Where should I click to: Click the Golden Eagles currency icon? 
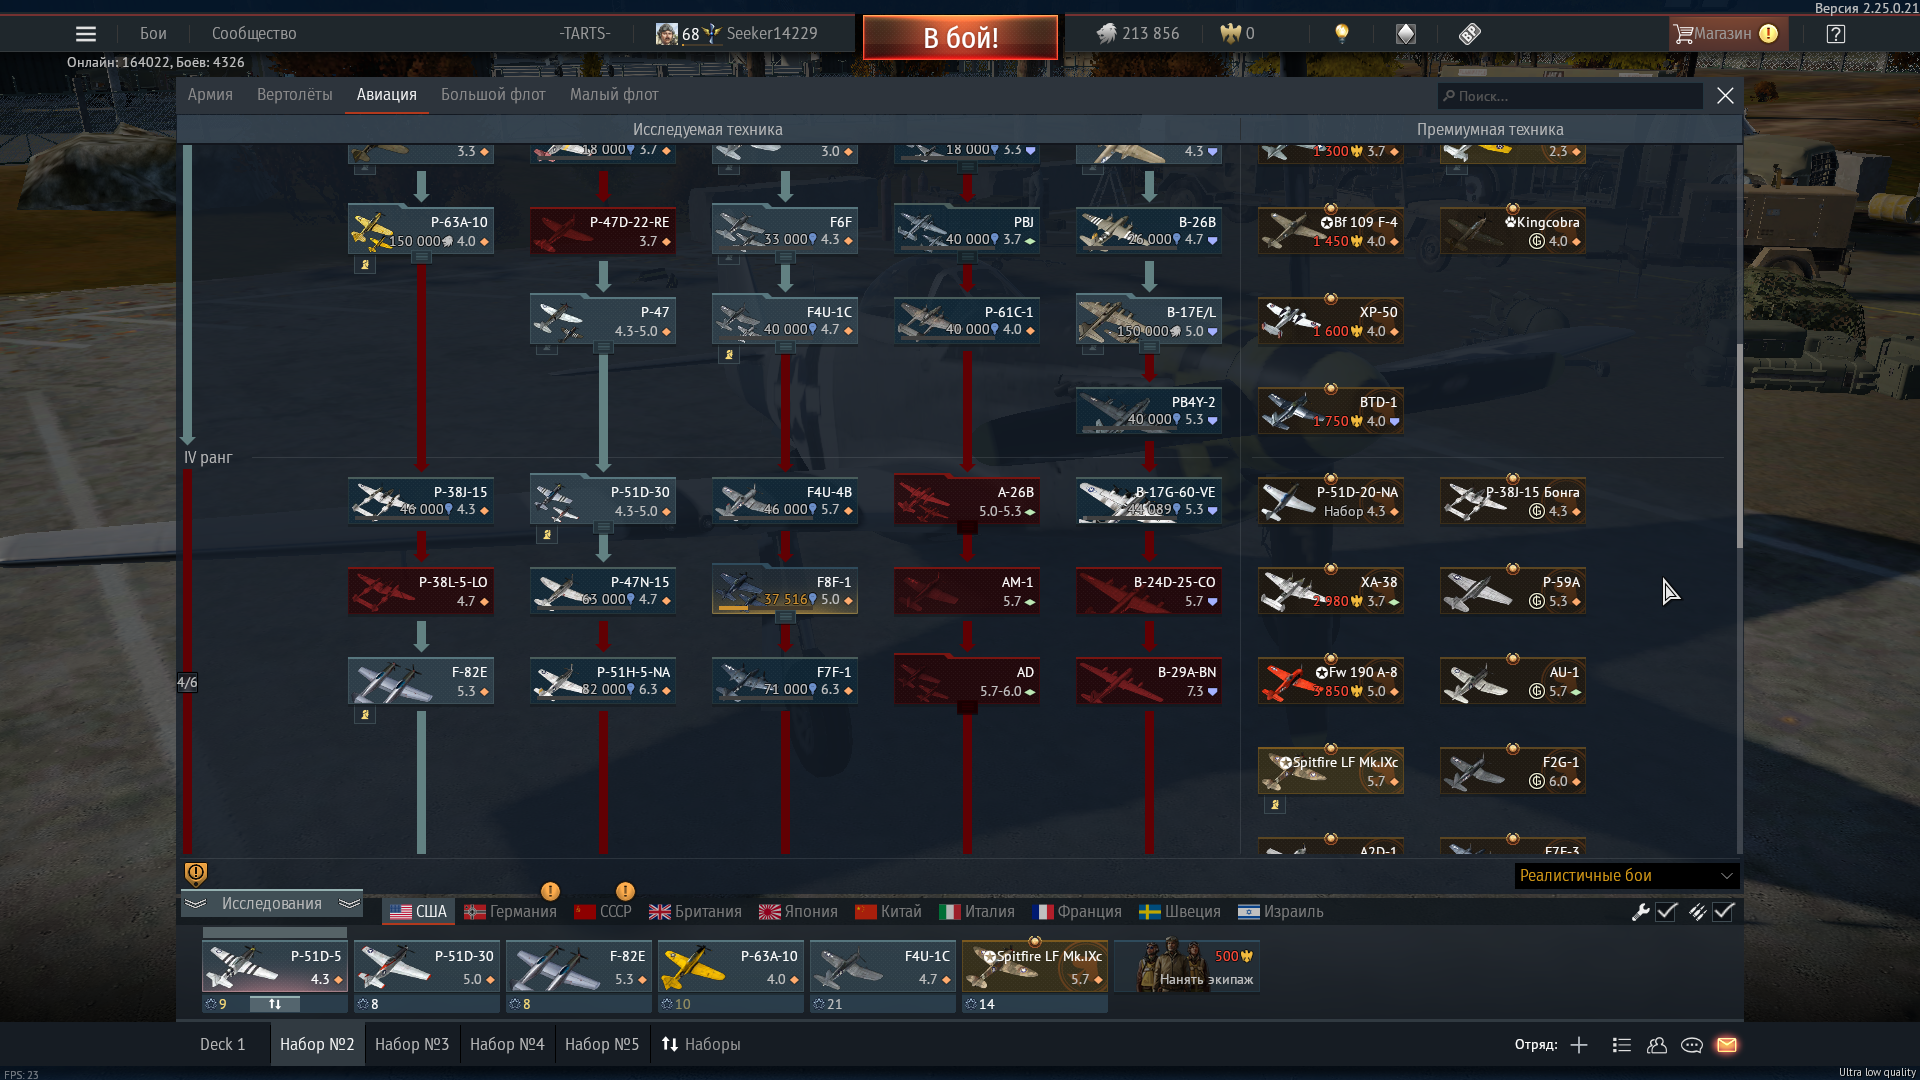coord(1230,34)
